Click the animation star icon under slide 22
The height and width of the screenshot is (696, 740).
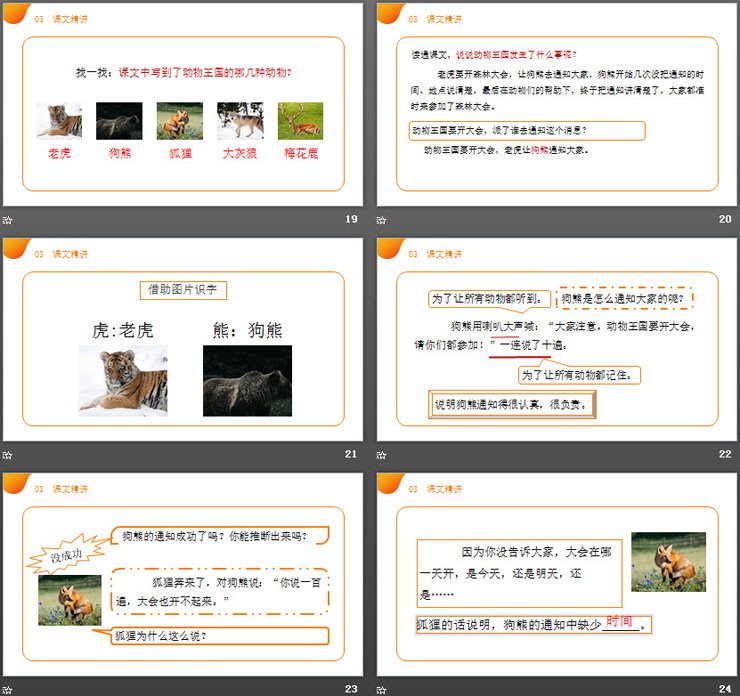[x=383, y=455]
